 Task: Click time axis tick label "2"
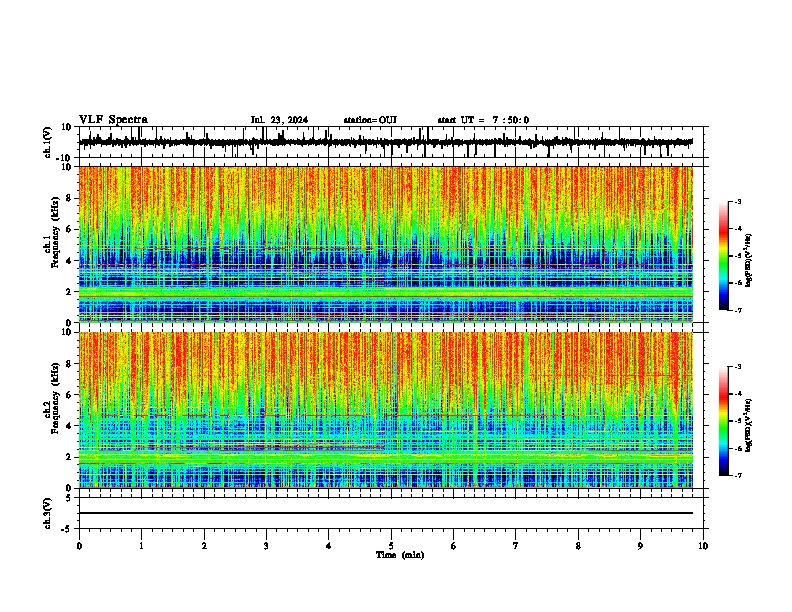pyautogui.click(x=204, y=546)
